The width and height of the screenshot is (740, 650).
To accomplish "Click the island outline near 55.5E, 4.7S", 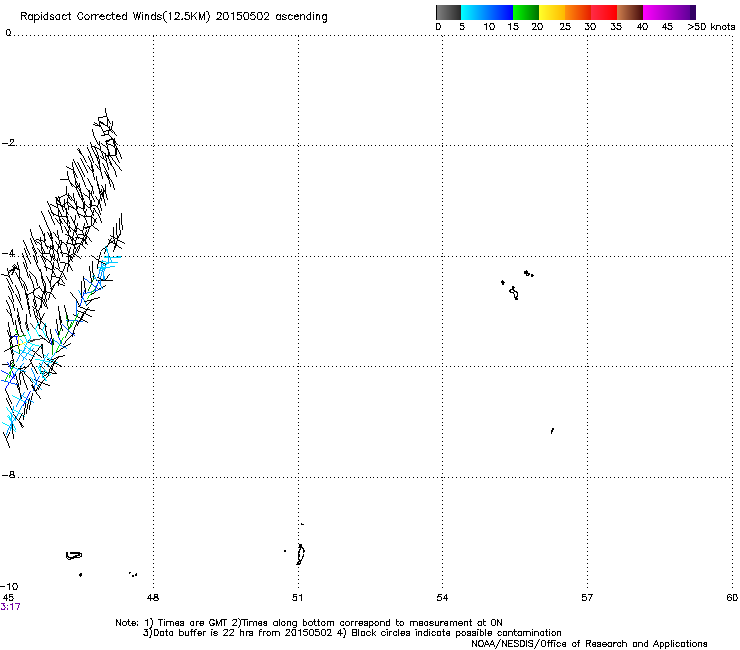I will click(514, 293).
